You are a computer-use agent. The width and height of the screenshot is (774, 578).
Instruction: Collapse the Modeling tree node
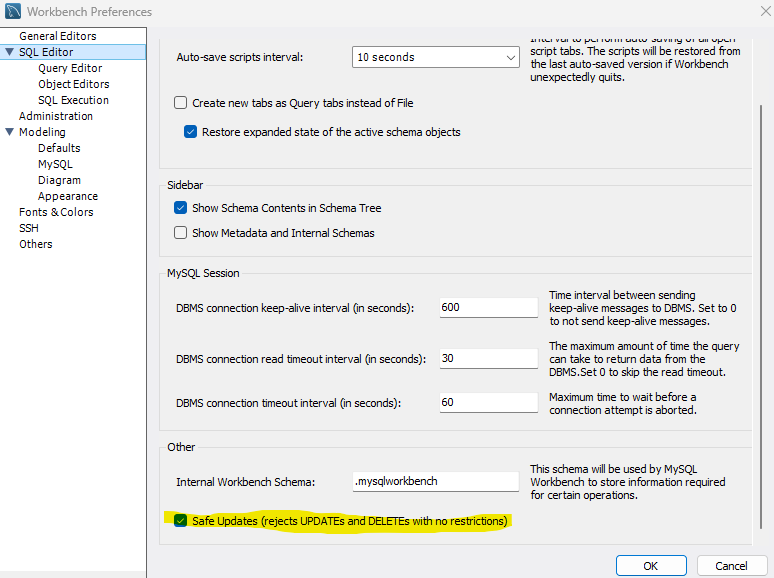click(x=9, y=132)
